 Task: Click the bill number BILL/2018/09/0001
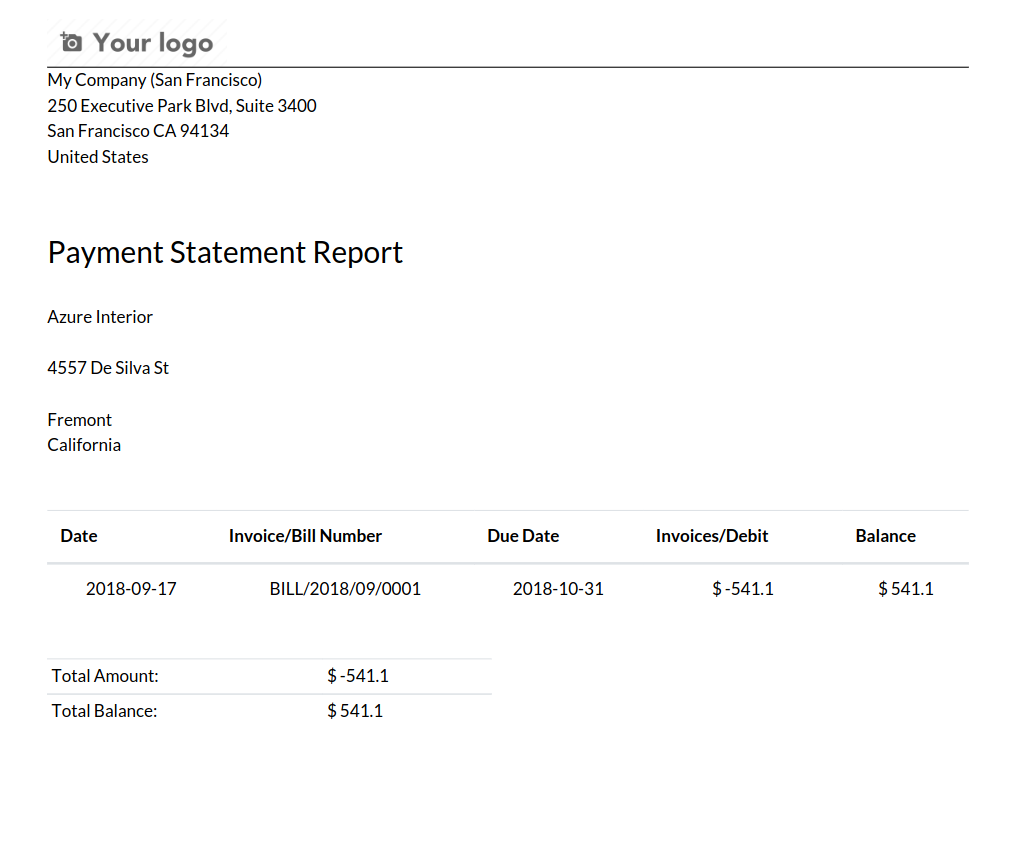tap(345, 589)
